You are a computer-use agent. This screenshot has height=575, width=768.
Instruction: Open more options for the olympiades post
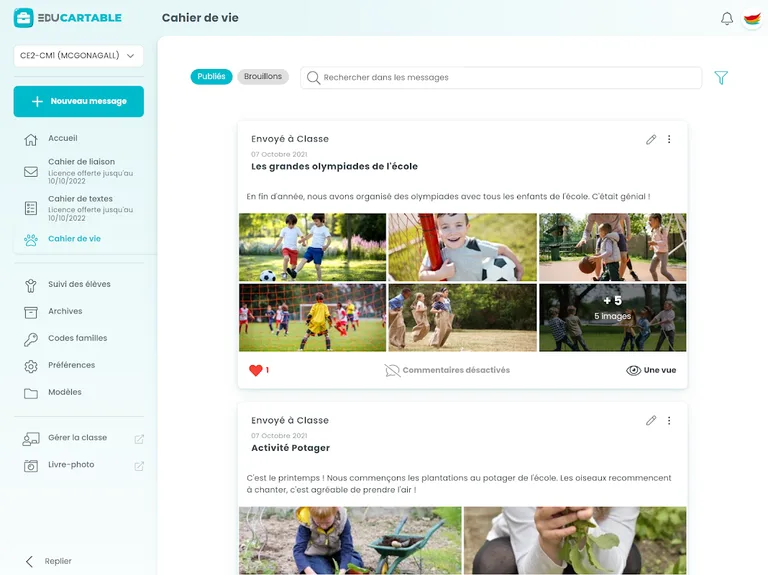tap(669, 140)
